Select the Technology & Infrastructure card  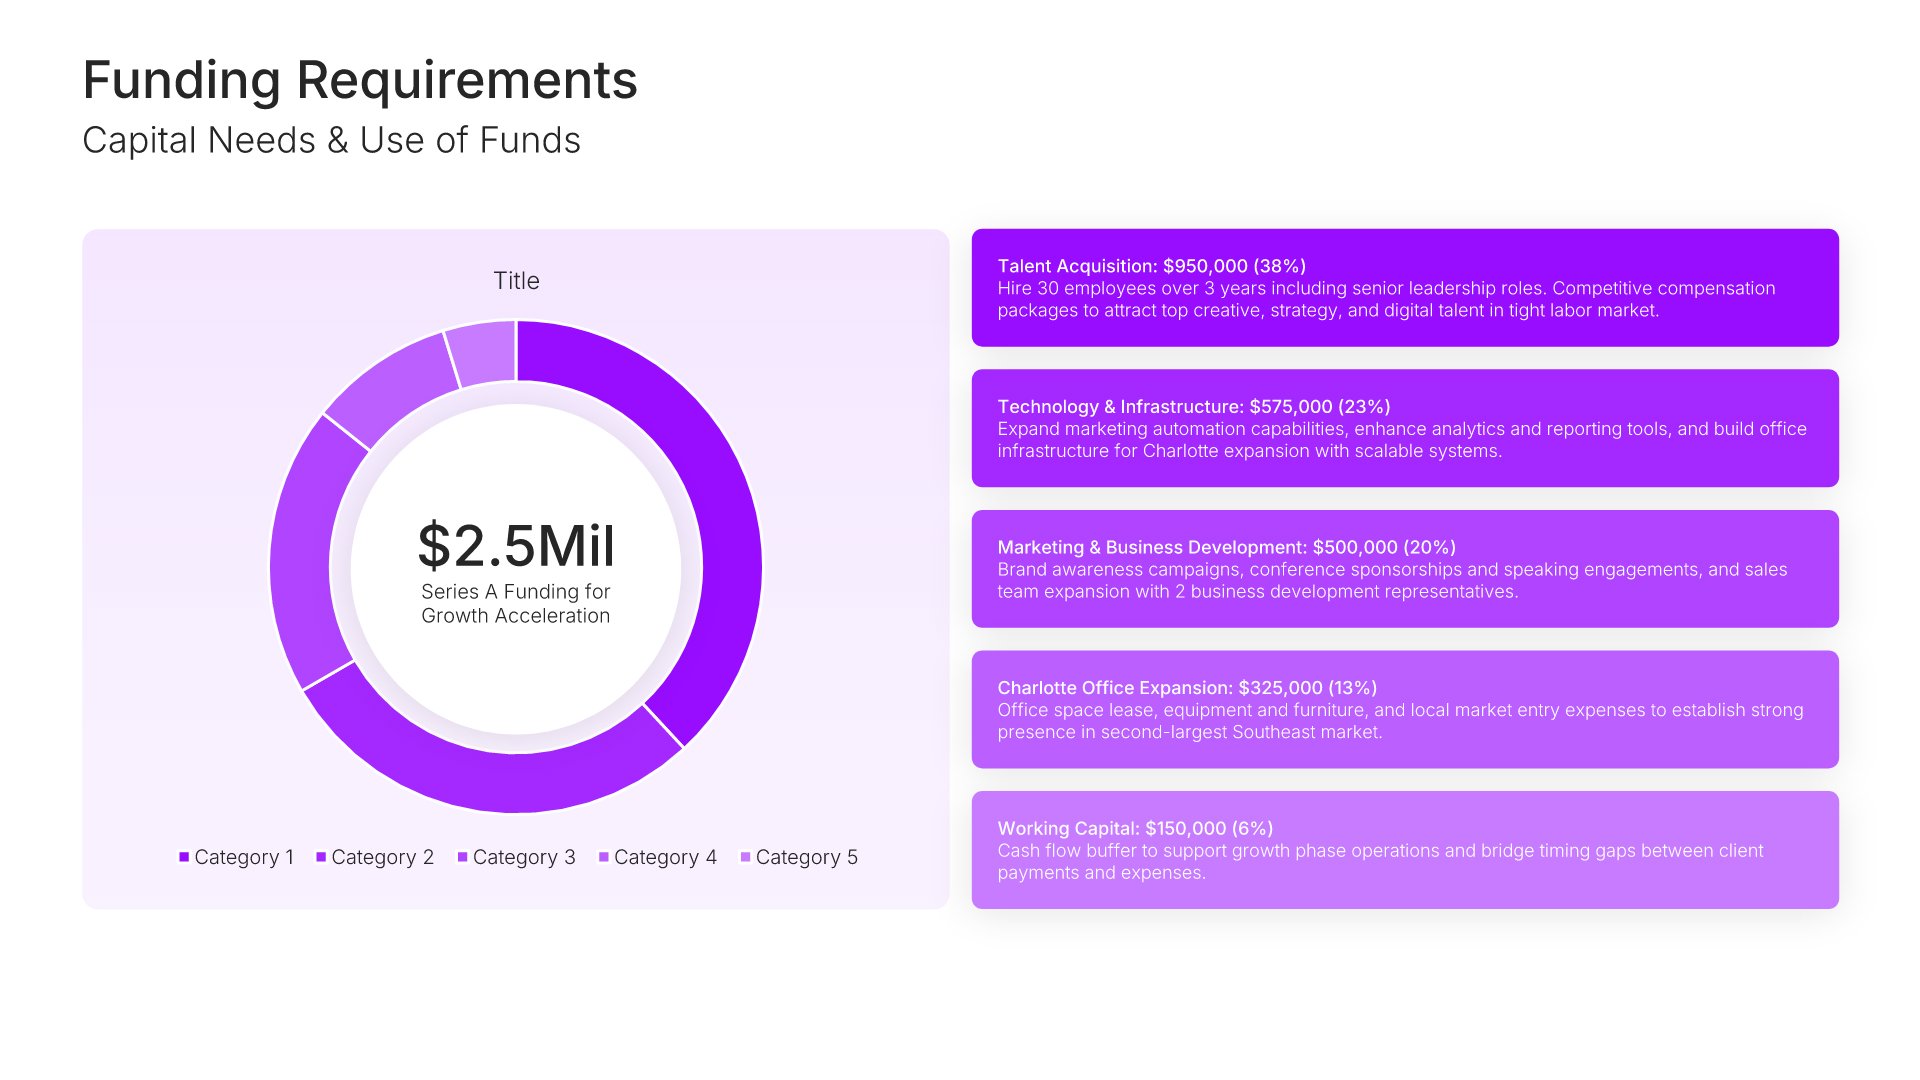[1404, 428]
